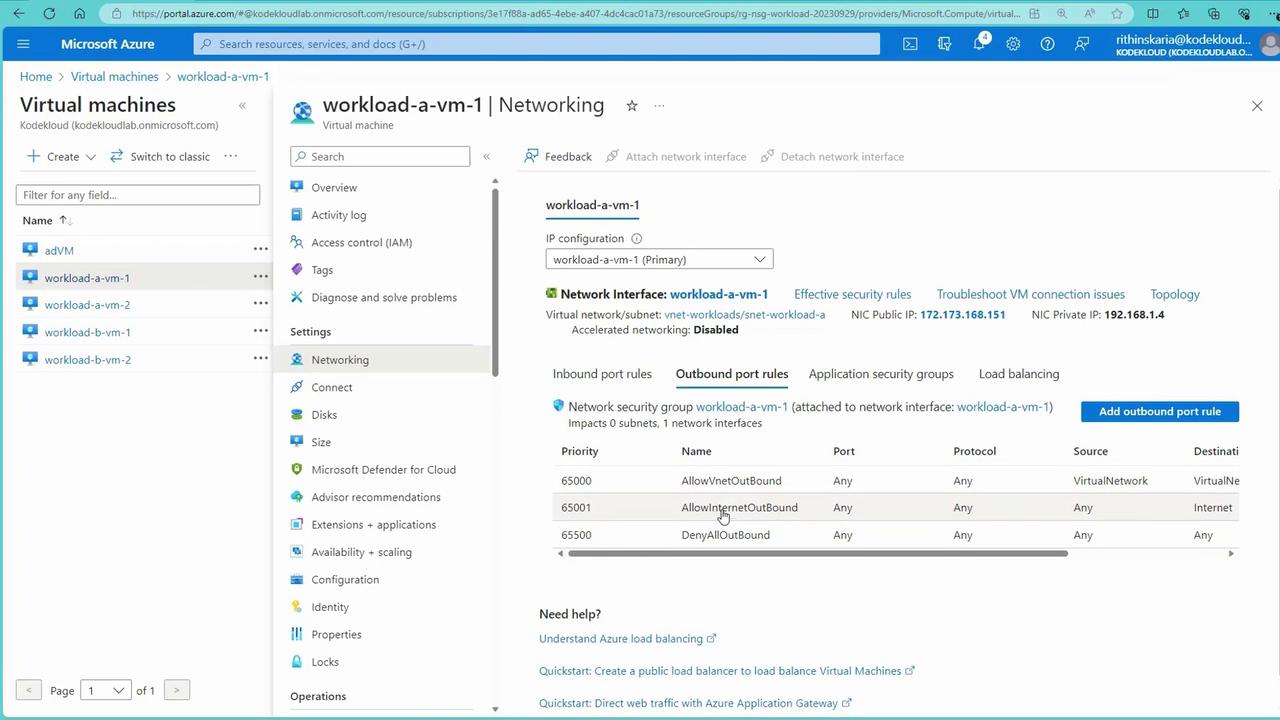
Task: Open the browser split screen icon
Action: click(1153, 14)
